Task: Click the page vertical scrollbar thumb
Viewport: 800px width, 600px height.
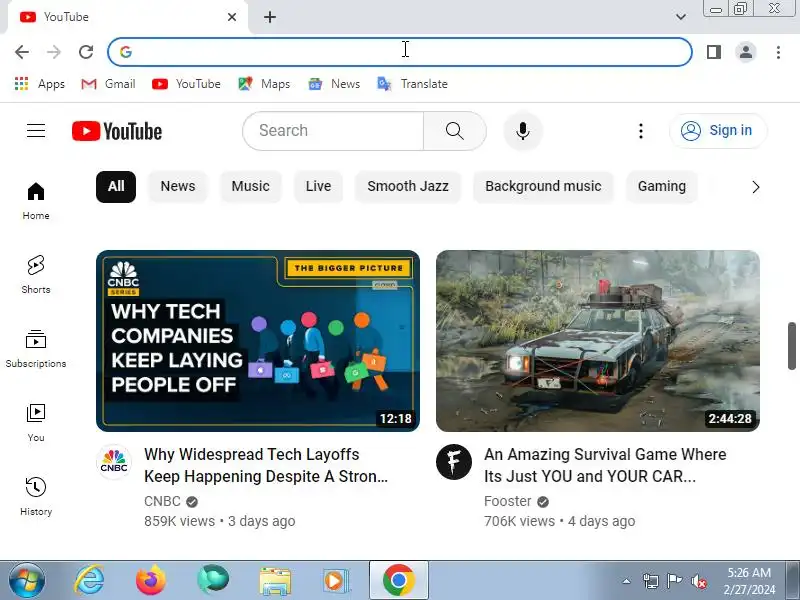Action: 792,345
